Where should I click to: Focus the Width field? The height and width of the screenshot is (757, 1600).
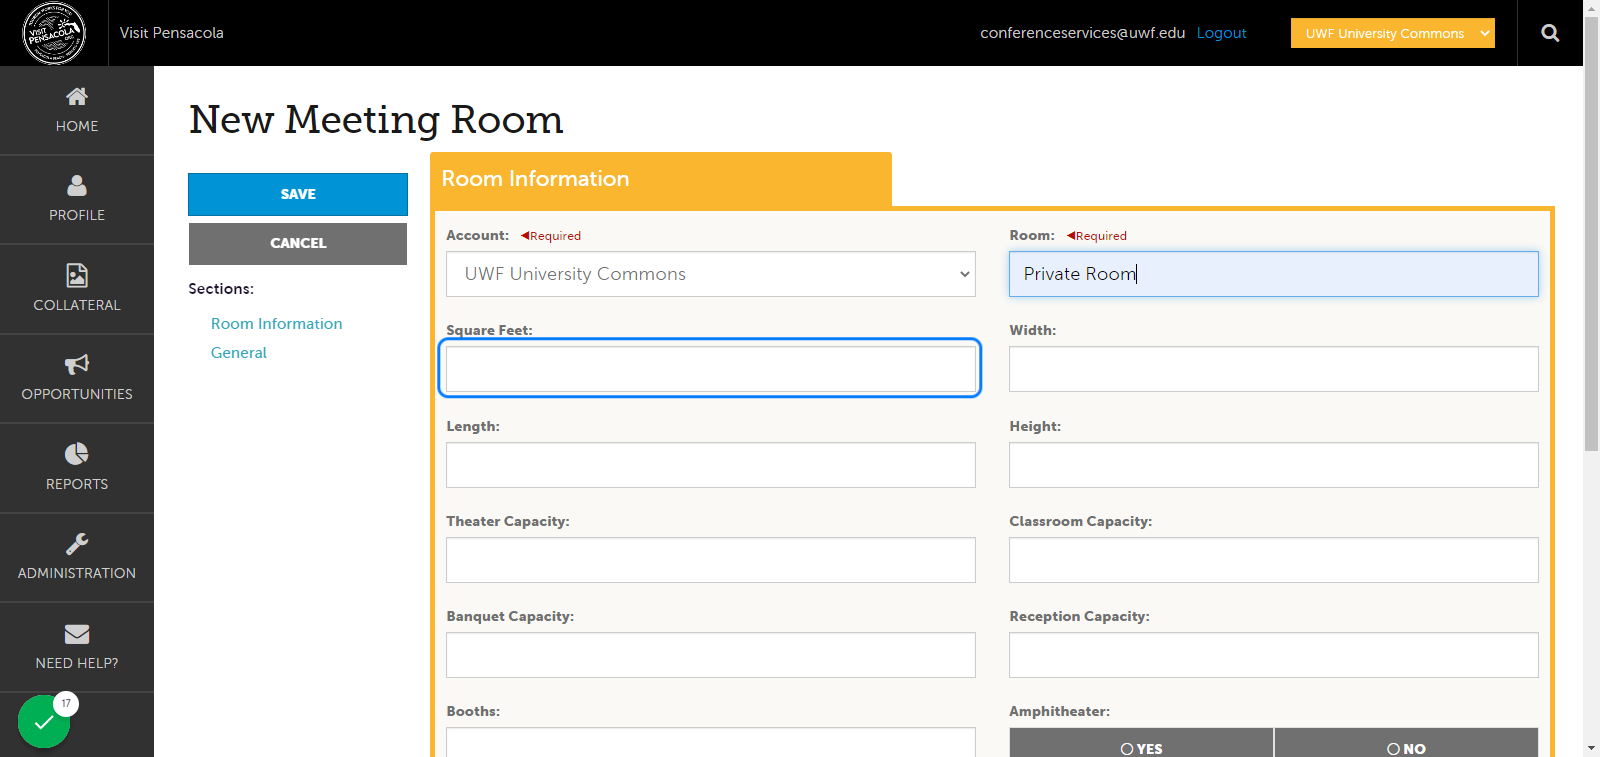(x=1274, y=369)
